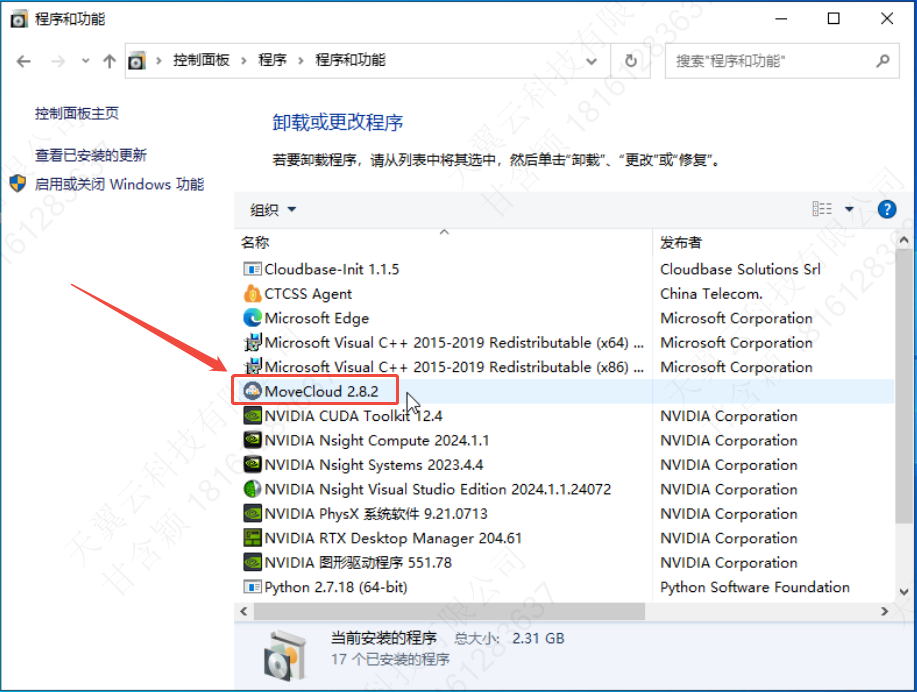Open 查看已安装的更新 link
Screen dimensions: 917x692
tap(91, 155)
